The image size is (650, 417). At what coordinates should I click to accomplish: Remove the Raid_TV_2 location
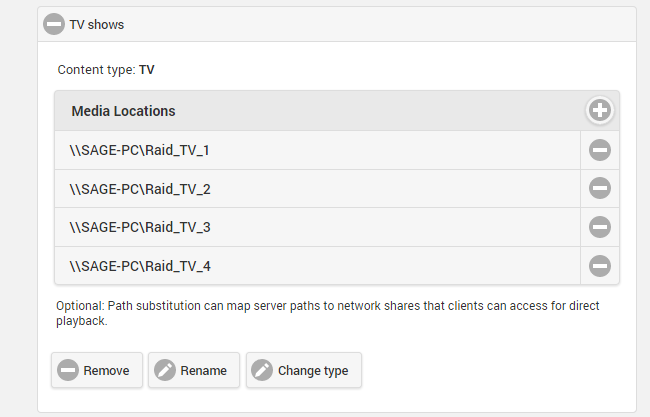(599, 188)
